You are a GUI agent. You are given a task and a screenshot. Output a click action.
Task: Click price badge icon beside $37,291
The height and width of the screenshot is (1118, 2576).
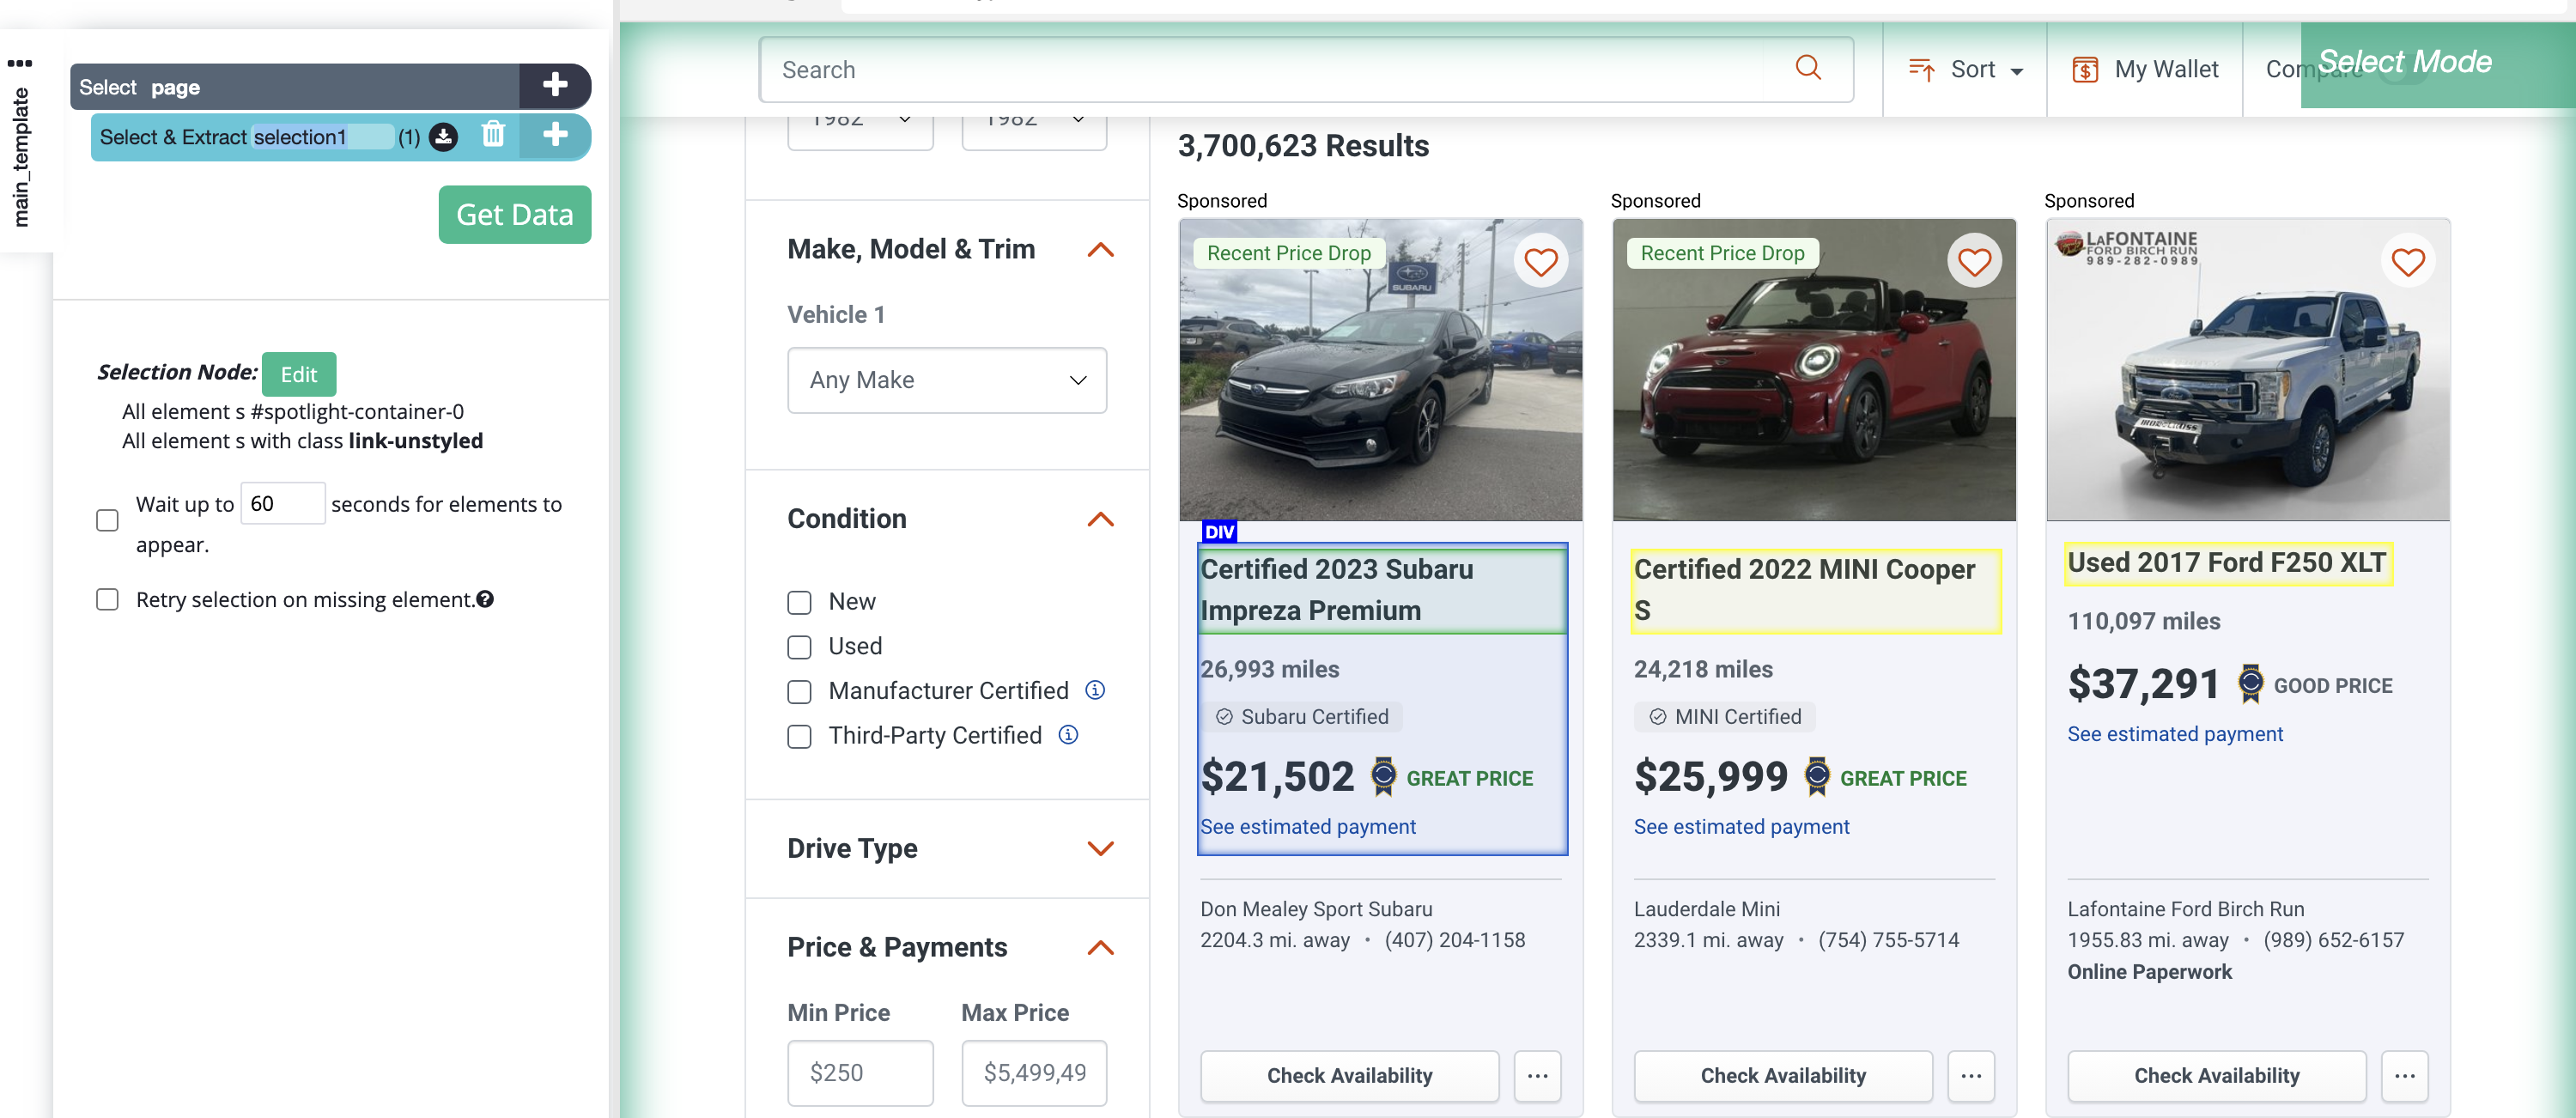pos(2250,684)
